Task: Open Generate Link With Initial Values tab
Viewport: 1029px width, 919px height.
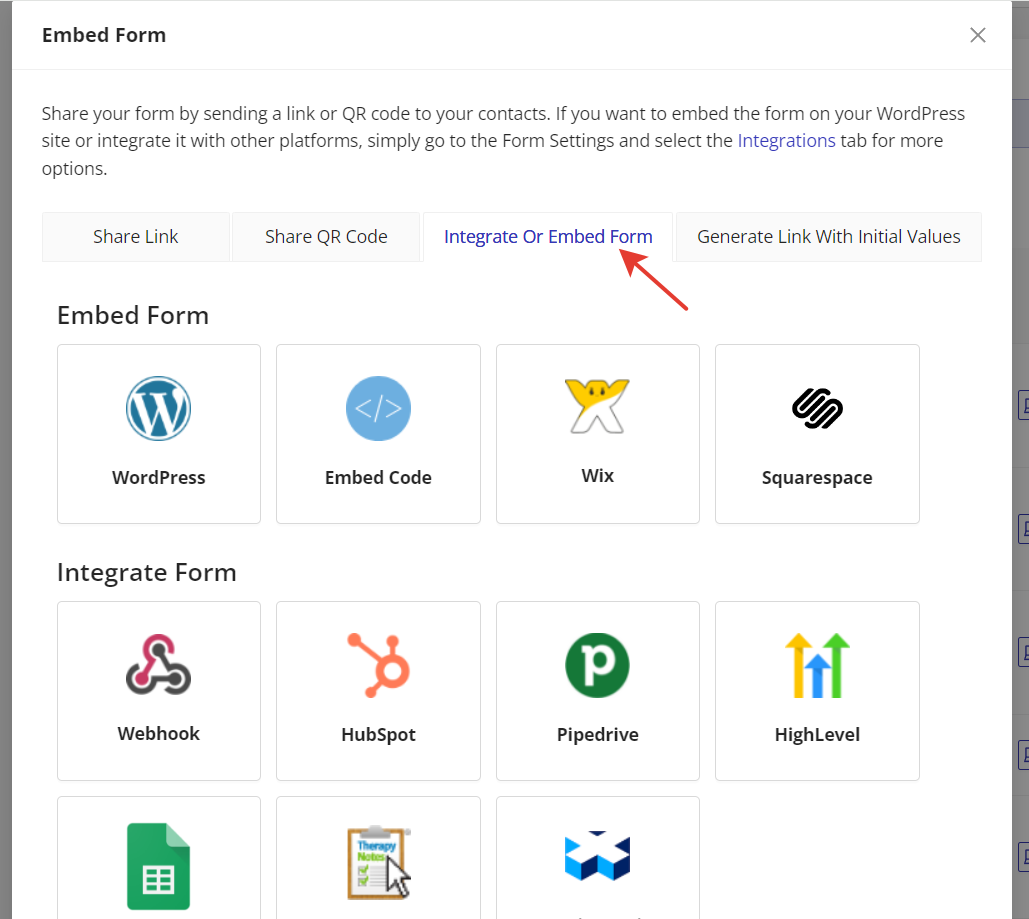Action: pyautogui.click(x=828, y=237)
